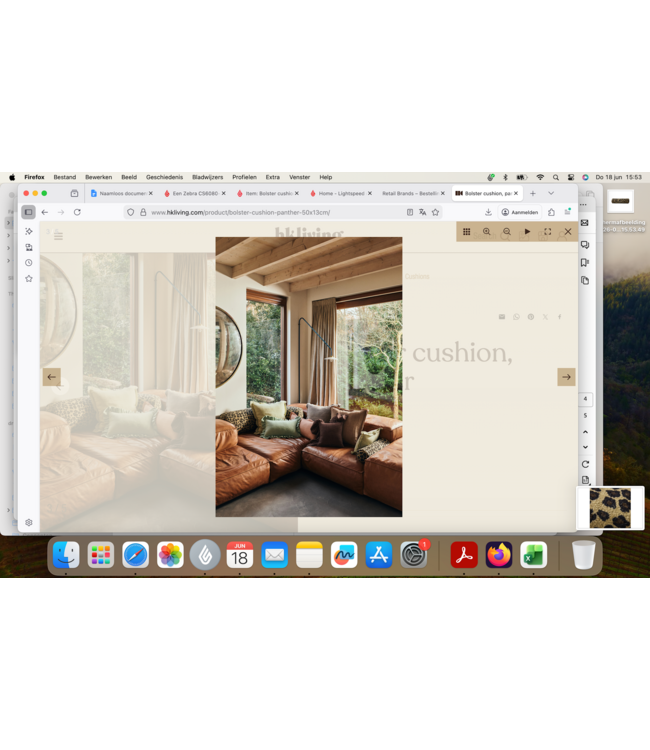This screenshot has height=750, width=650.
Task: Open bookmarks in the Firefox sidebar
Action: [29, 278]
